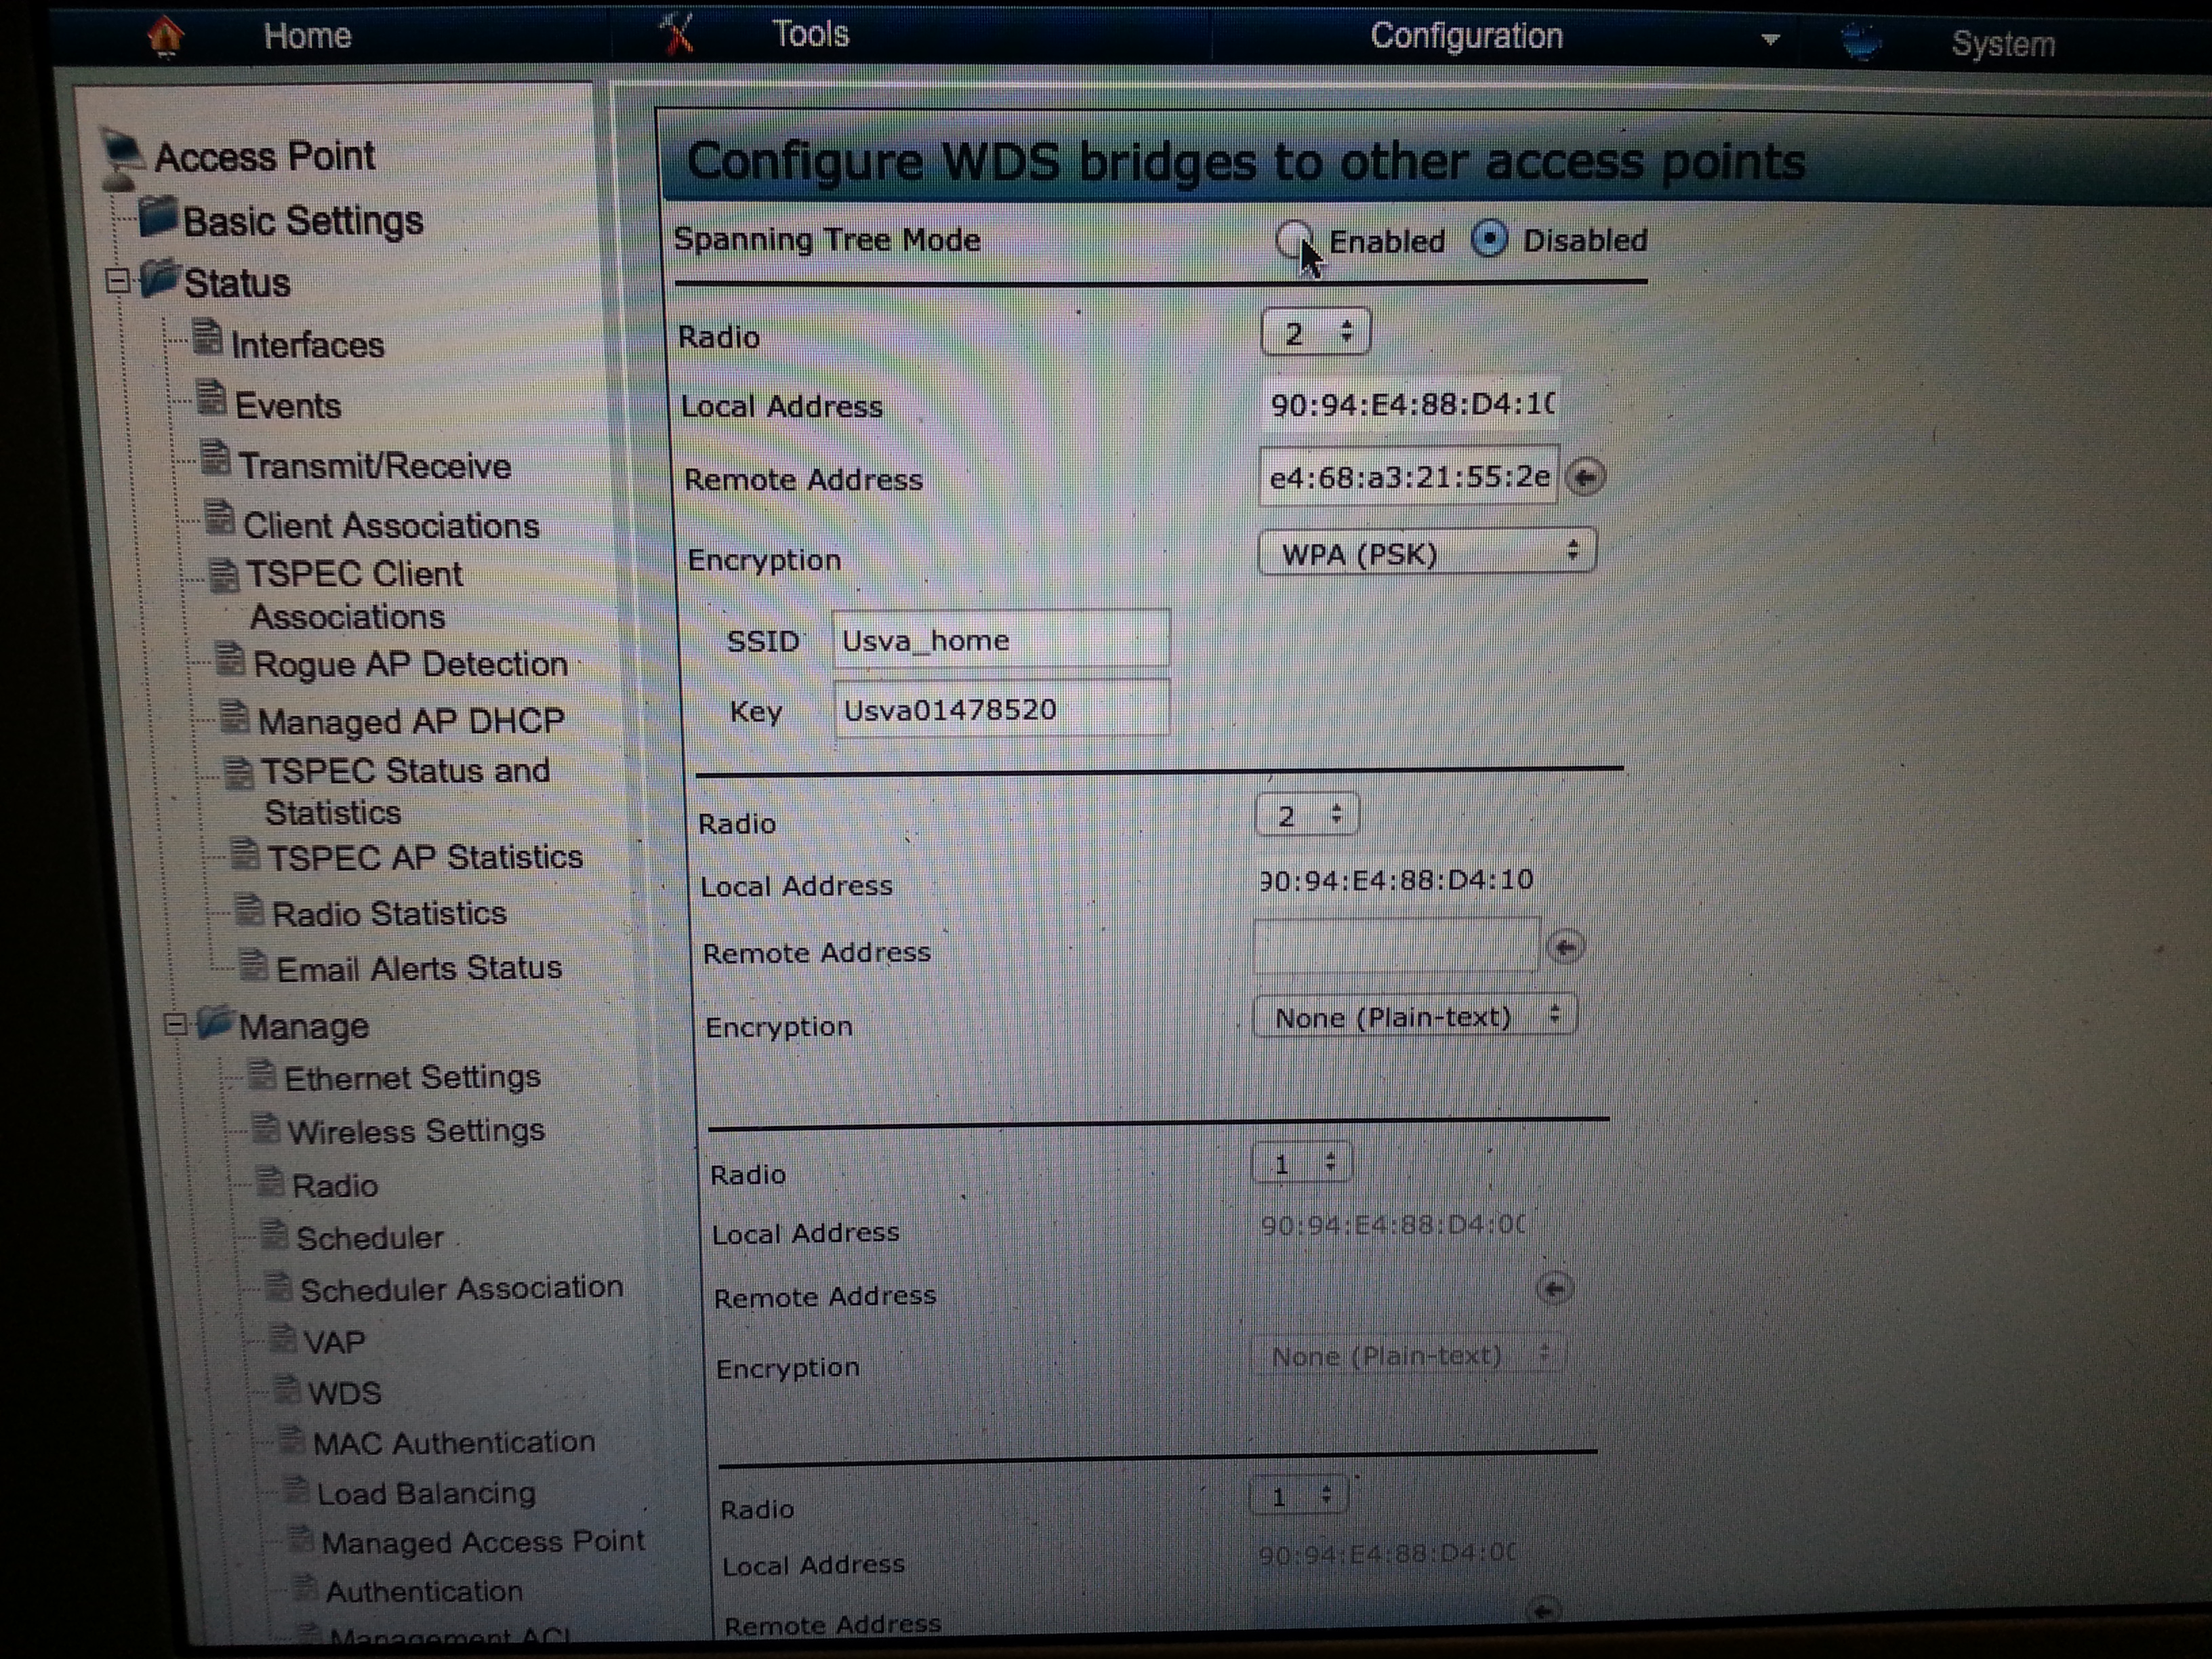Viewport: 2212px width, 1659px height.
Task: Click the System icon in top bar
Action: click(x=1861, y=42)
